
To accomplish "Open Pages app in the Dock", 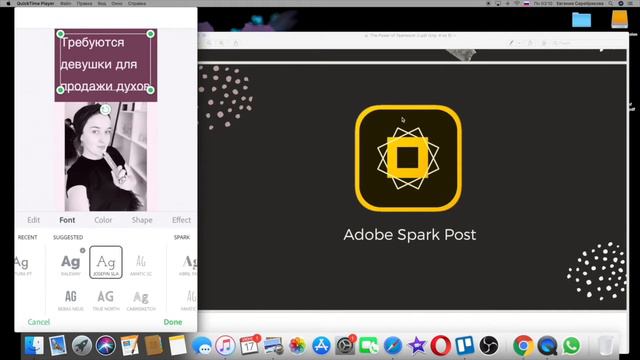I will pos(130,346).
